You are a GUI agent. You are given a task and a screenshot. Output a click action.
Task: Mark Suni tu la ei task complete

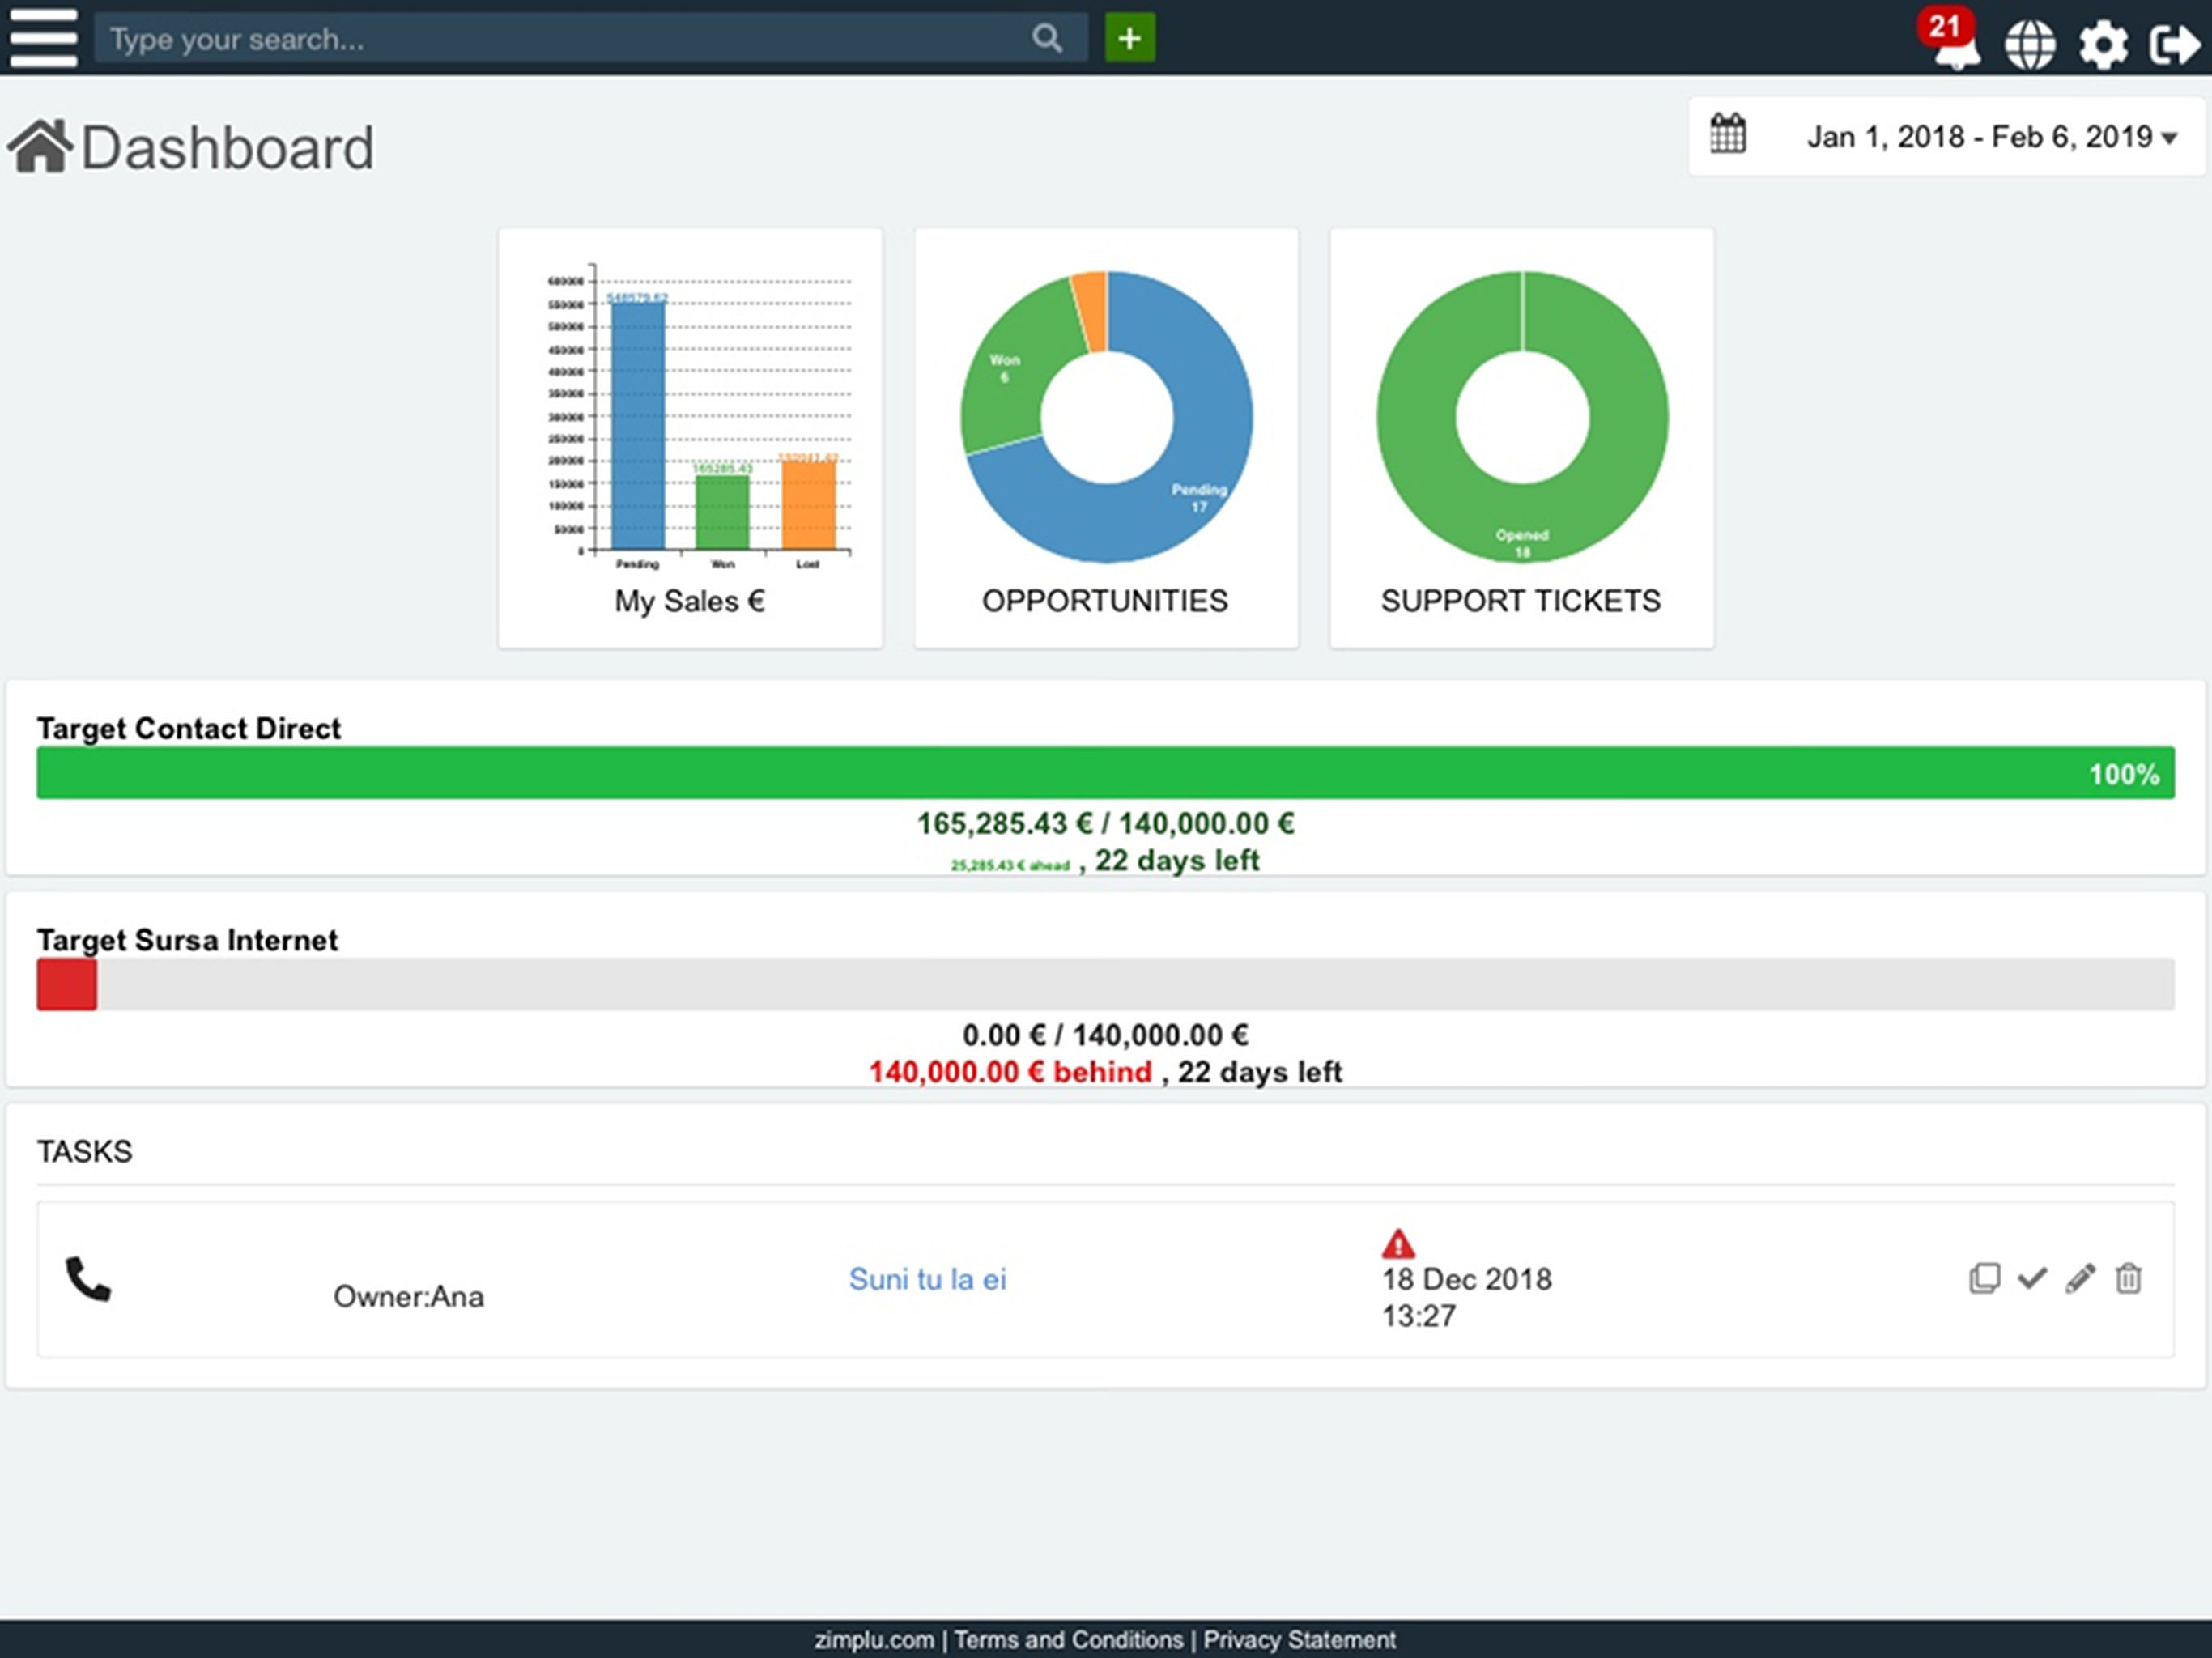(2032, 1278)
